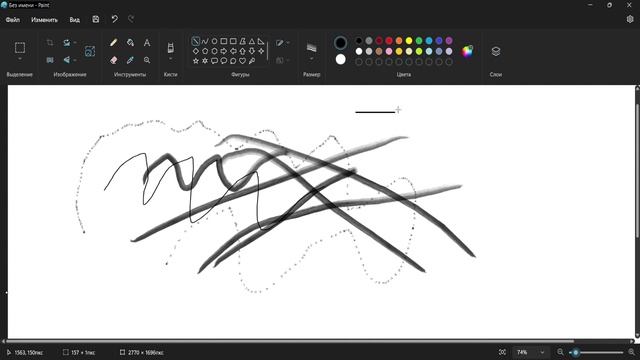Open the Edit colors wheel

tap(467, 51)
